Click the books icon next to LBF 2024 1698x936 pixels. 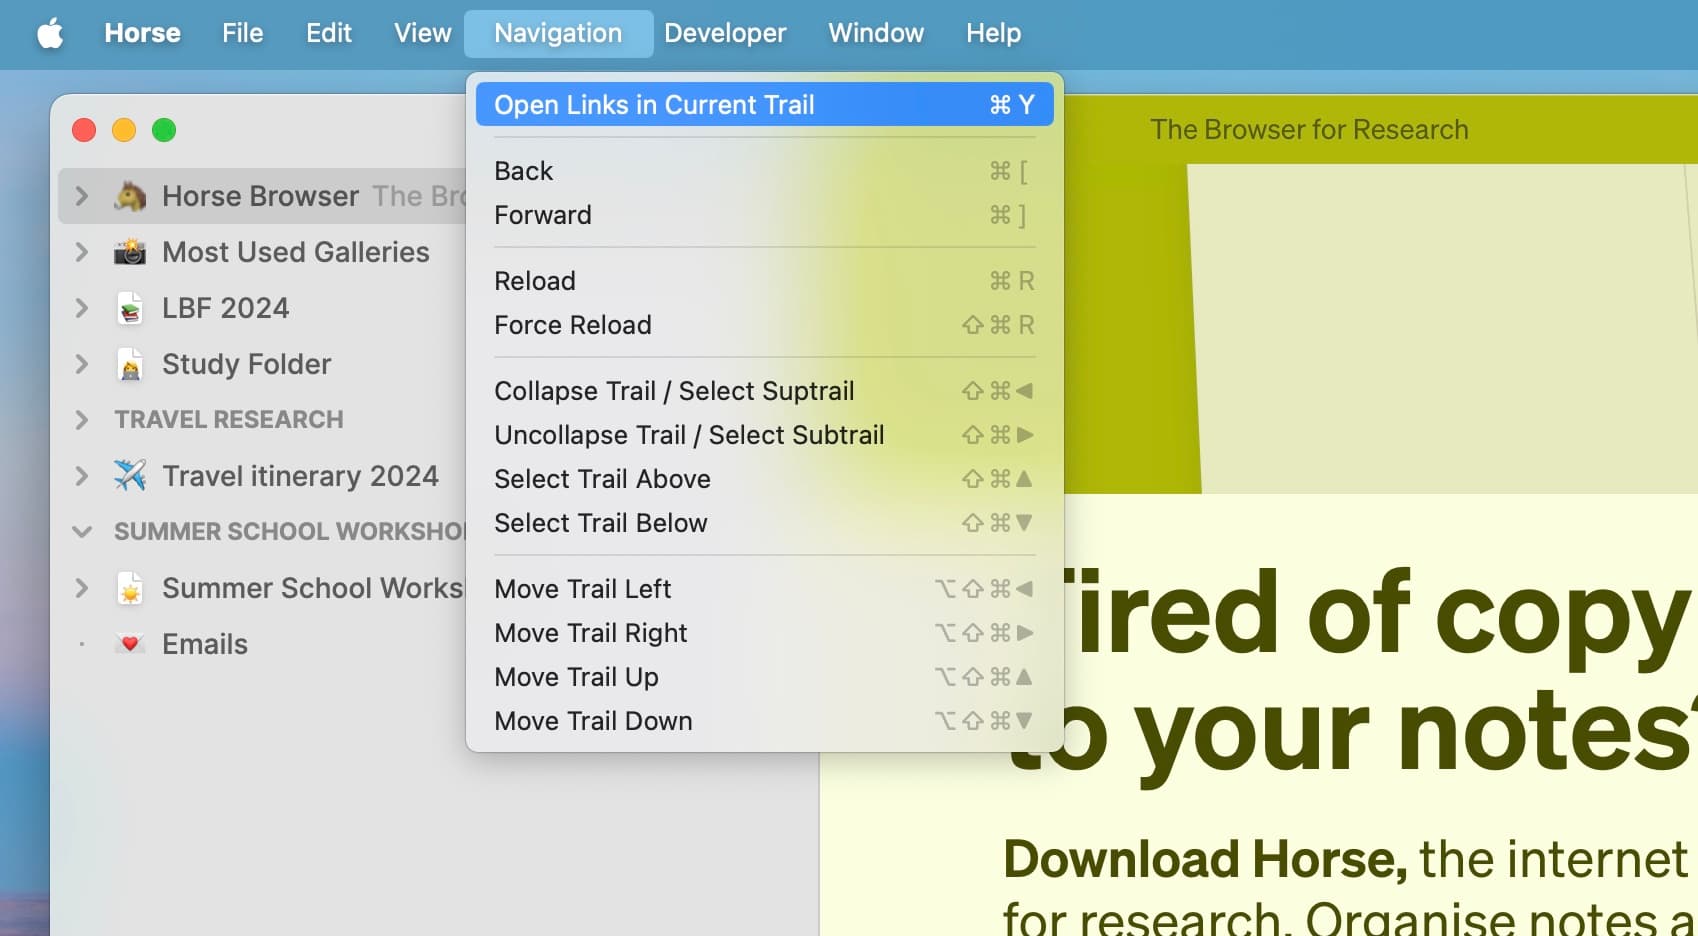131,308
